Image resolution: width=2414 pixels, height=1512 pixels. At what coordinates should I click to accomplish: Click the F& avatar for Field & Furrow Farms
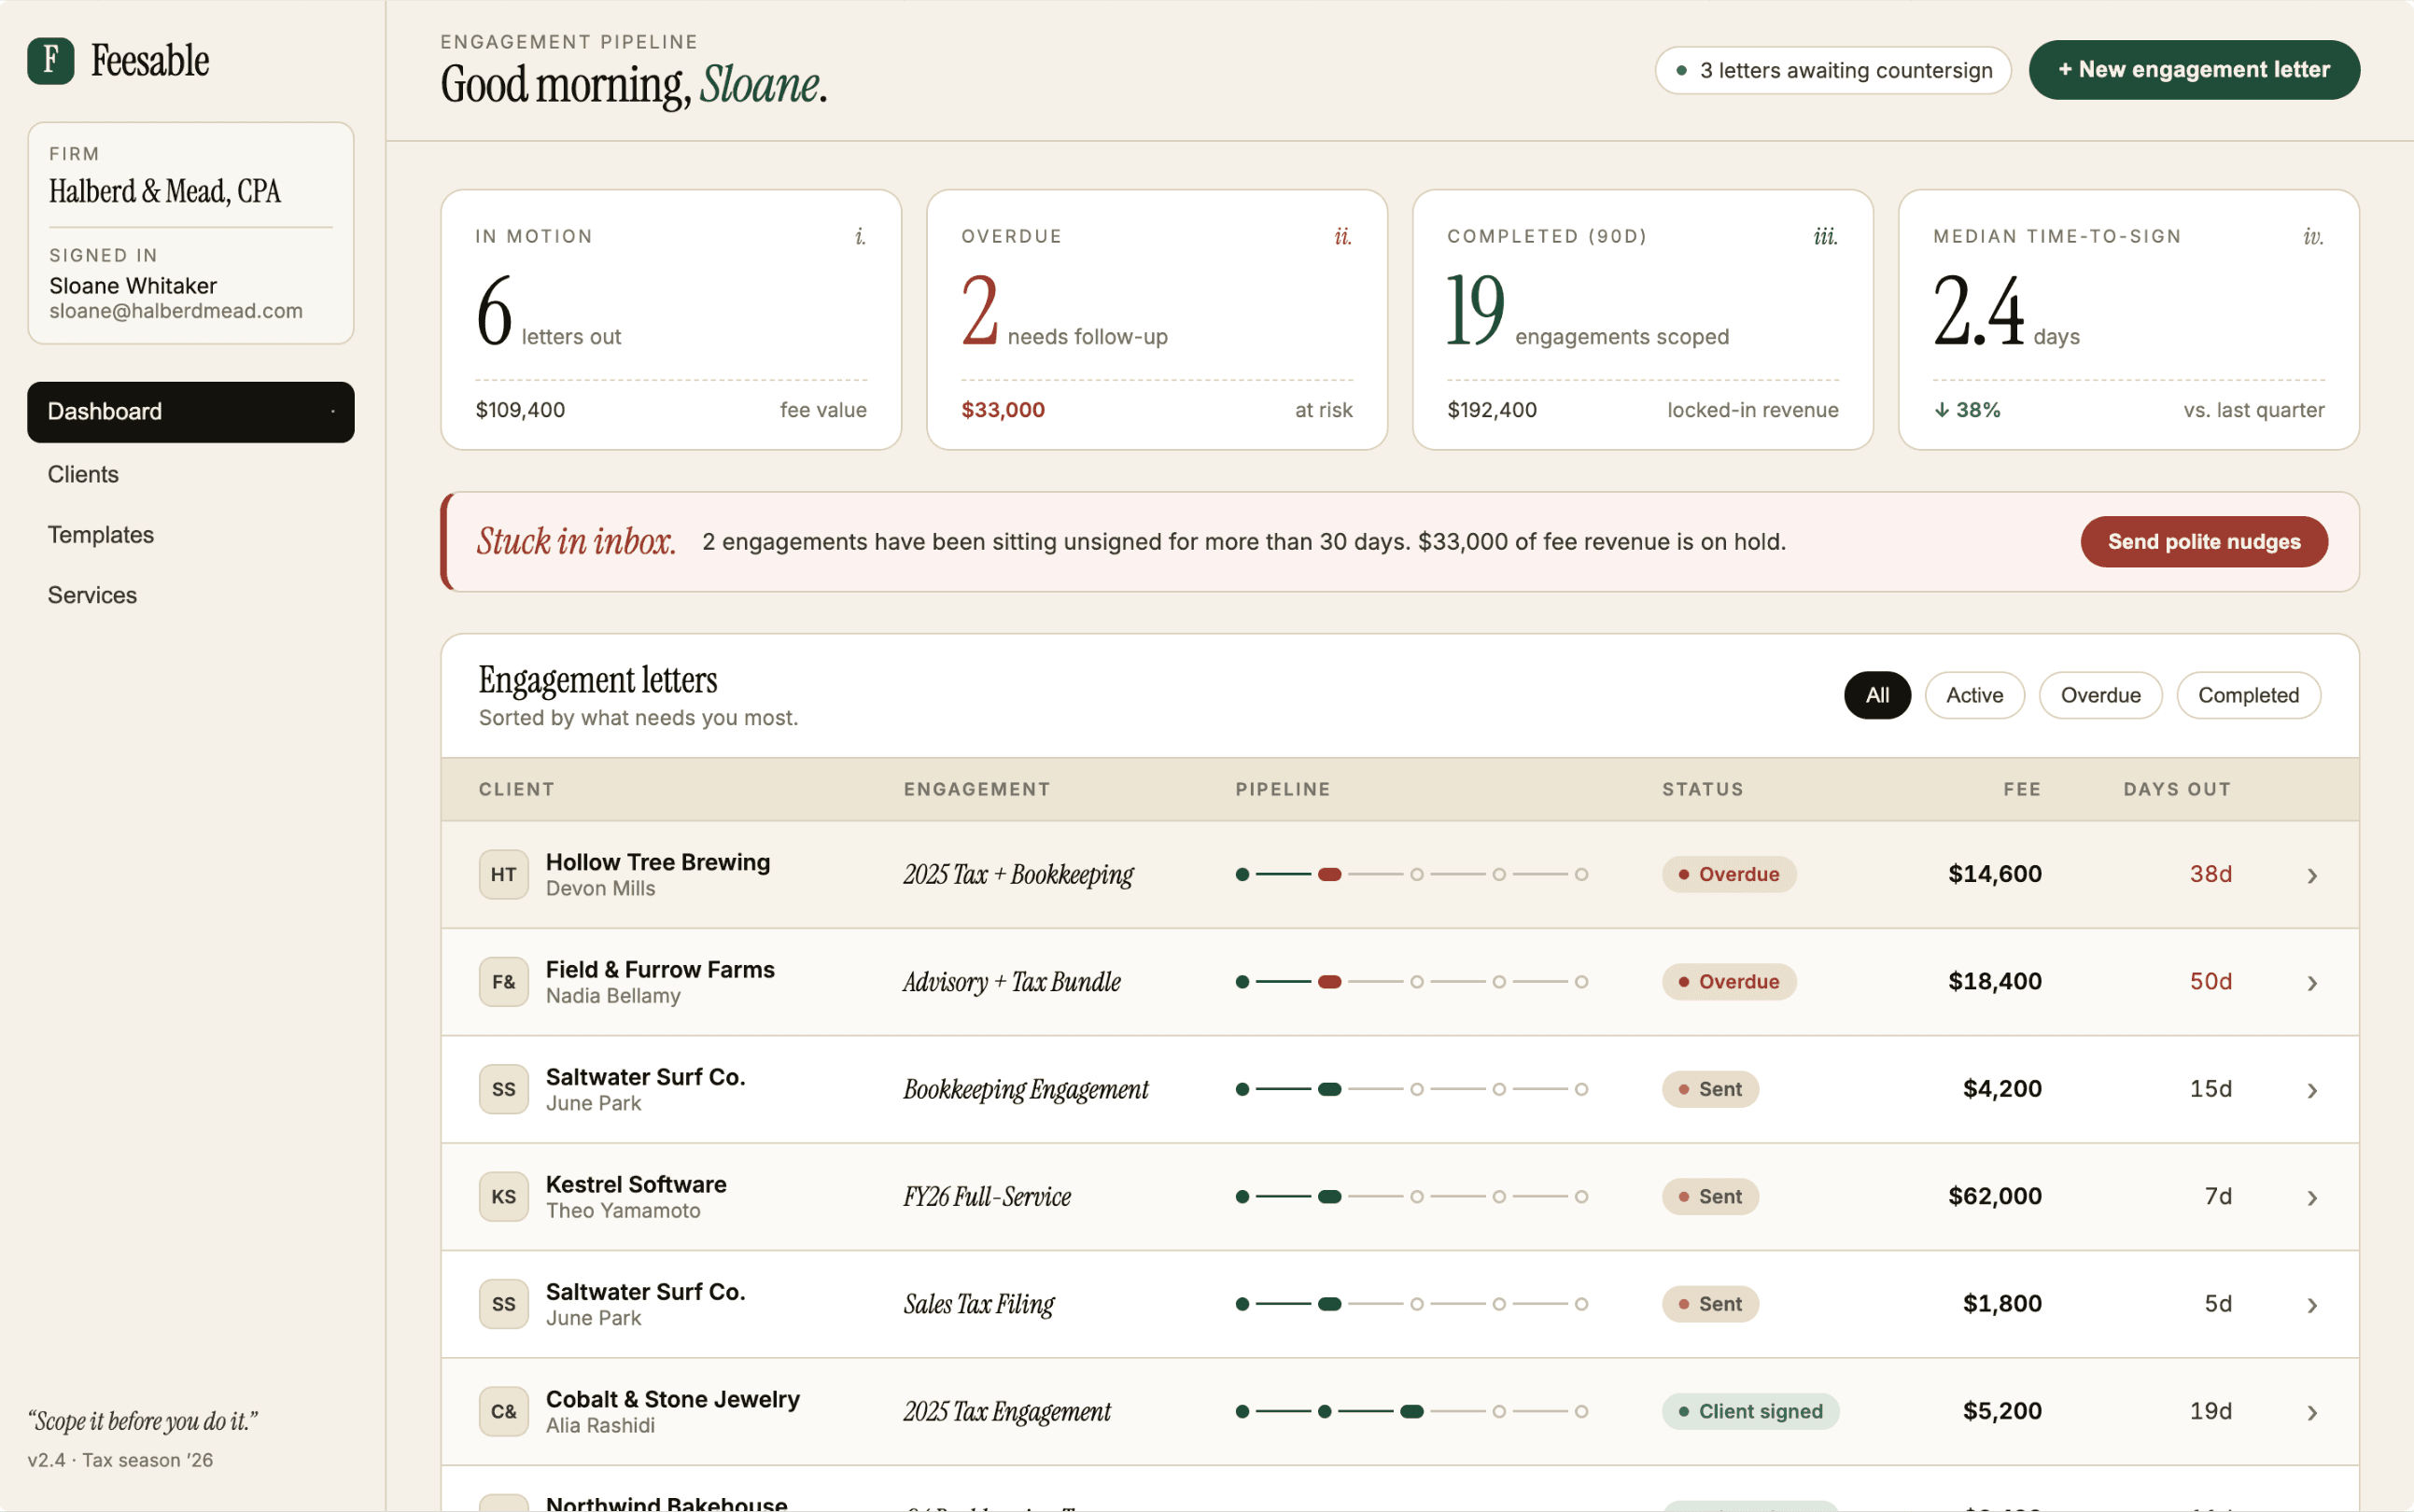point(503,982)
